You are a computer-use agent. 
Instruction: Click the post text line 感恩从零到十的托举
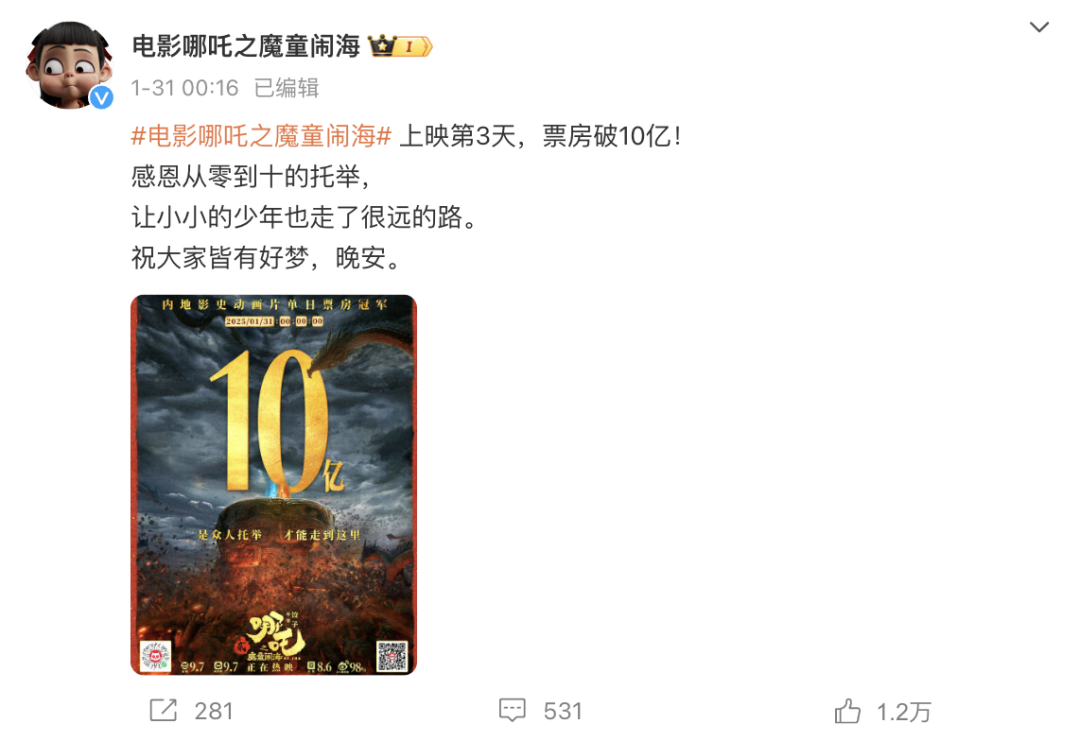[251, 177]
